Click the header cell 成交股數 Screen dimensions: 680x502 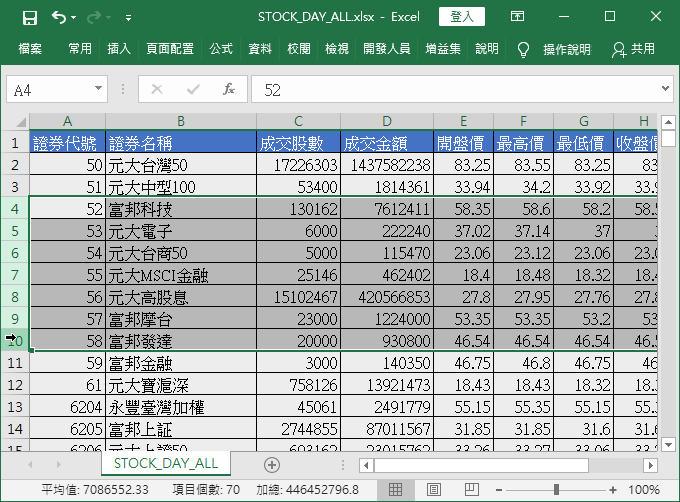click(x=298, y=143)
